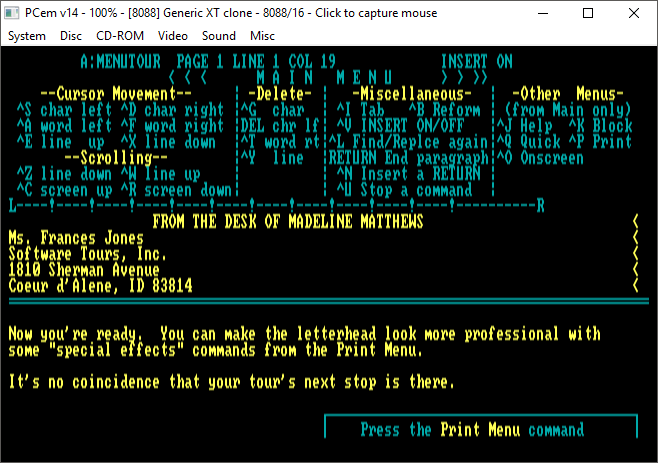Click the COL 19 status indicator
658x463 pixels.
[x=312, y=62]
